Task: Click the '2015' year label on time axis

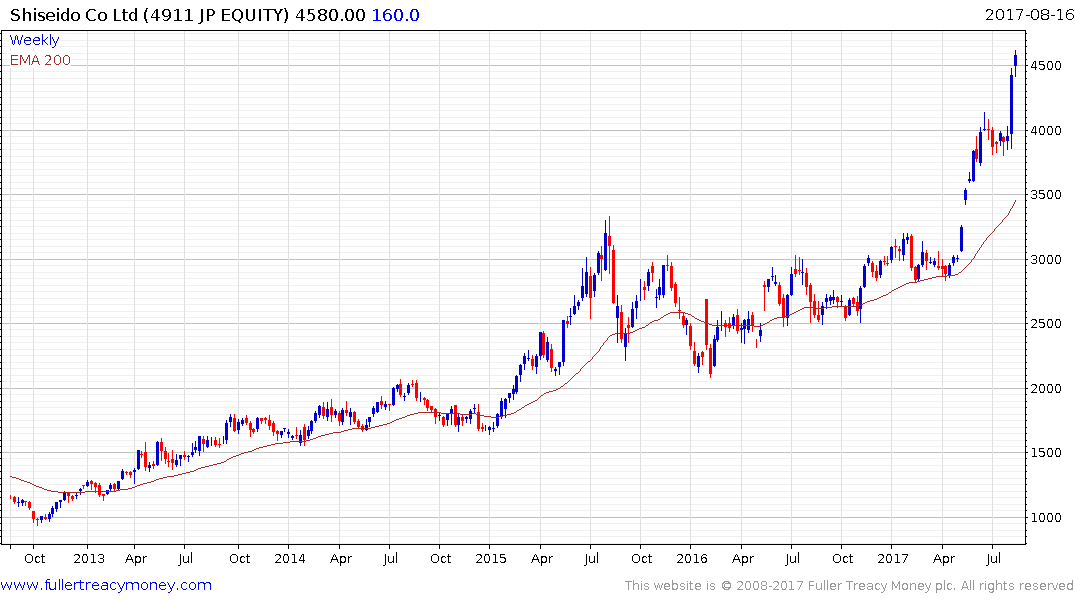Action: tap(491, 558)
